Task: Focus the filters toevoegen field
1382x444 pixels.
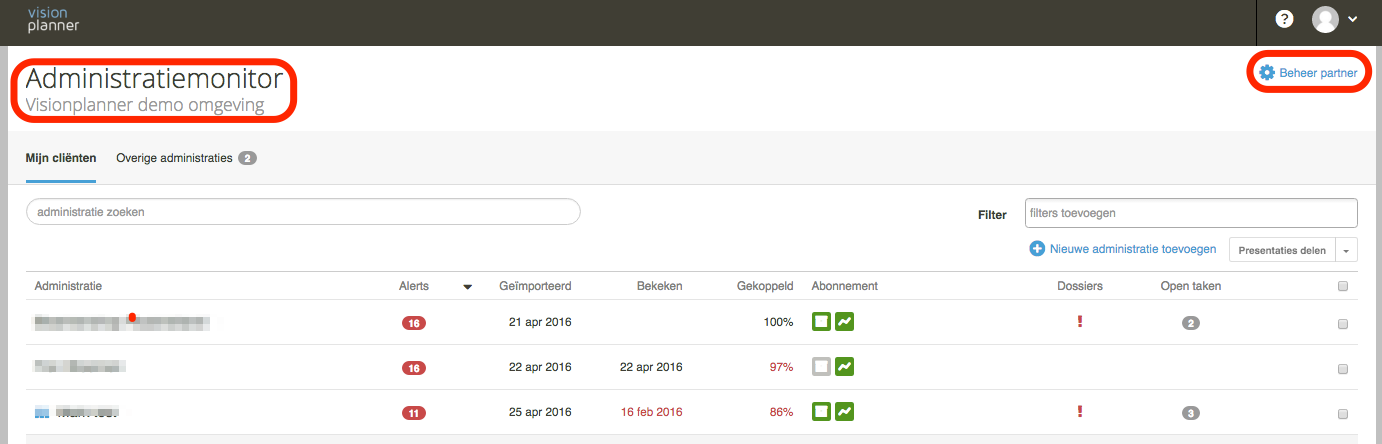Action: [1191, 213]
